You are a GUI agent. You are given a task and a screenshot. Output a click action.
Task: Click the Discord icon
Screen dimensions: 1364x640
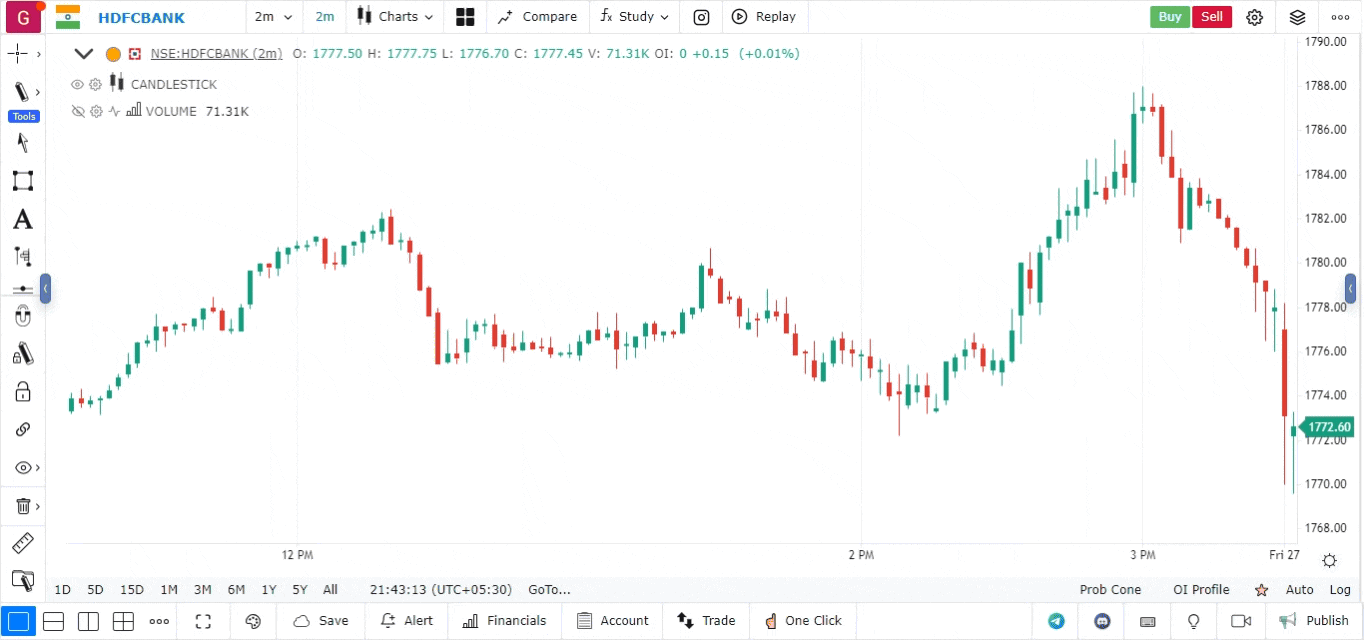point(1102,621)
